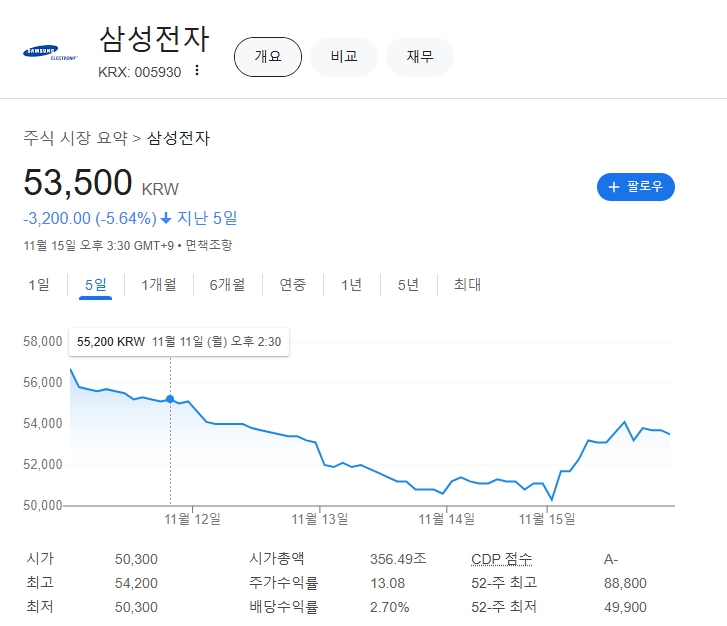
Task: Select the 5일 chart range
Action: pyautogui.click(x=96, y=285)
